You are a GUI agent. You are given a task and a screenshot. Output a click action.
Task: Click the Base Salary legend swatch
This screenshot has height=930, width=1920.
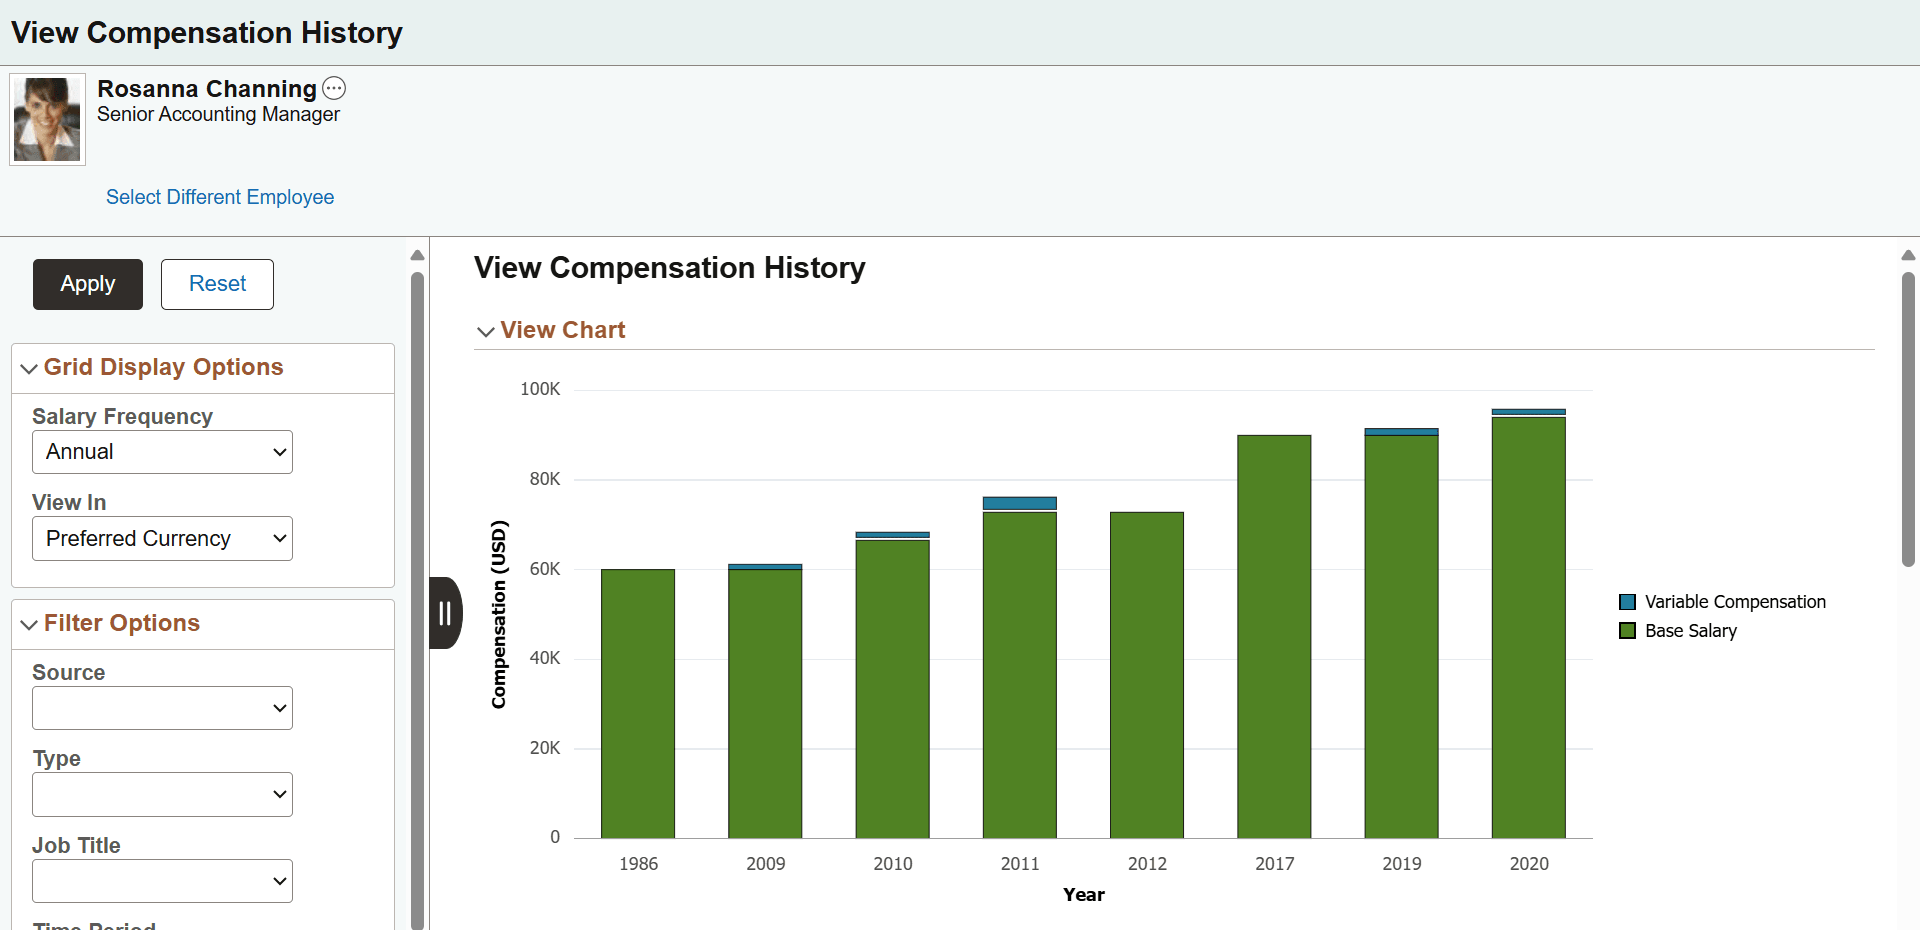tap(1627, 631)
